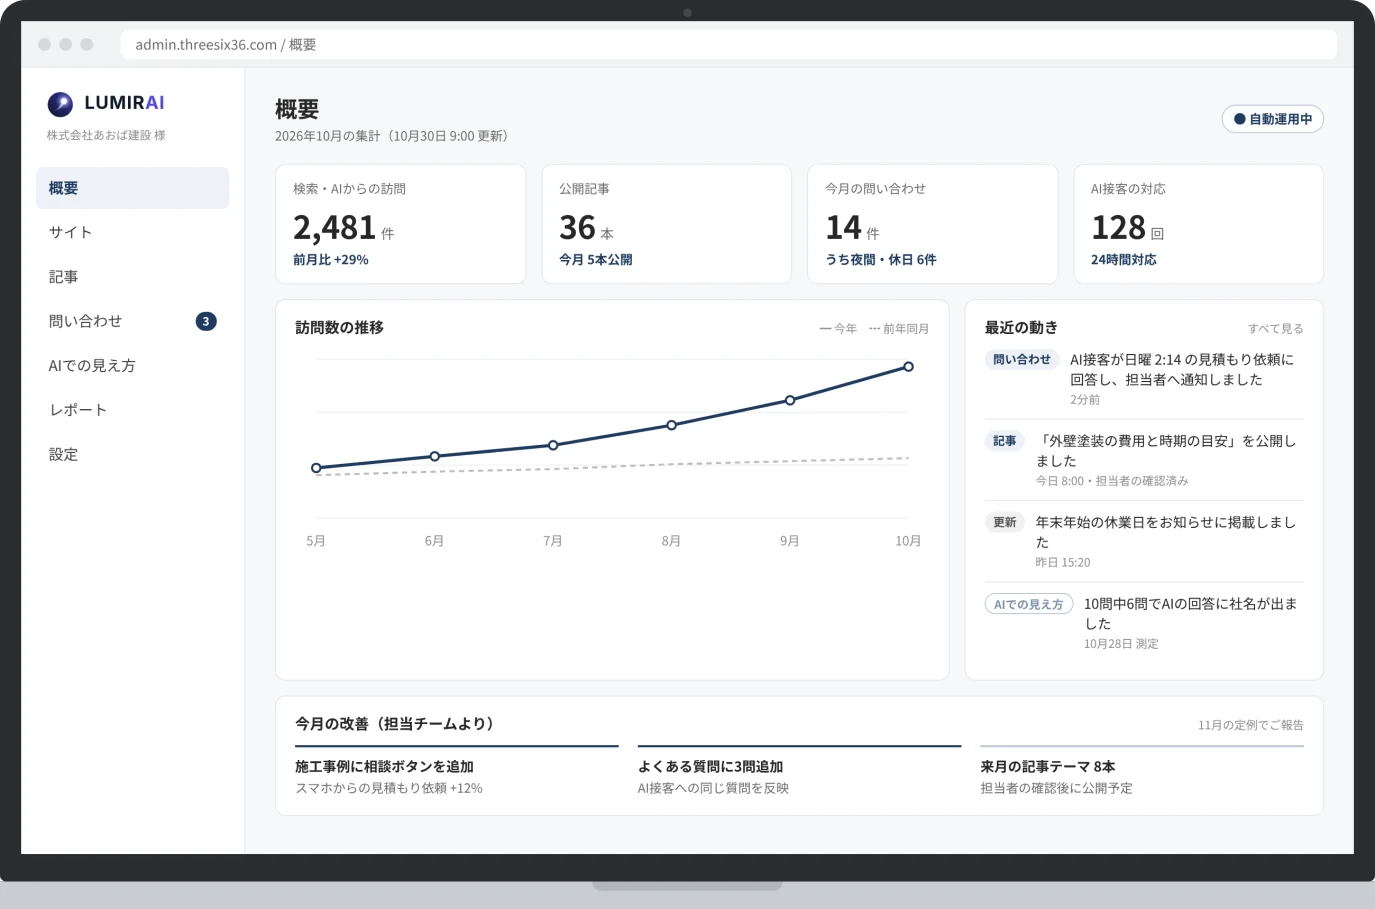1375x909 pixels.
Task: Open the 検索・AIからの訪問 stat card
Action: tap(400, 224)
